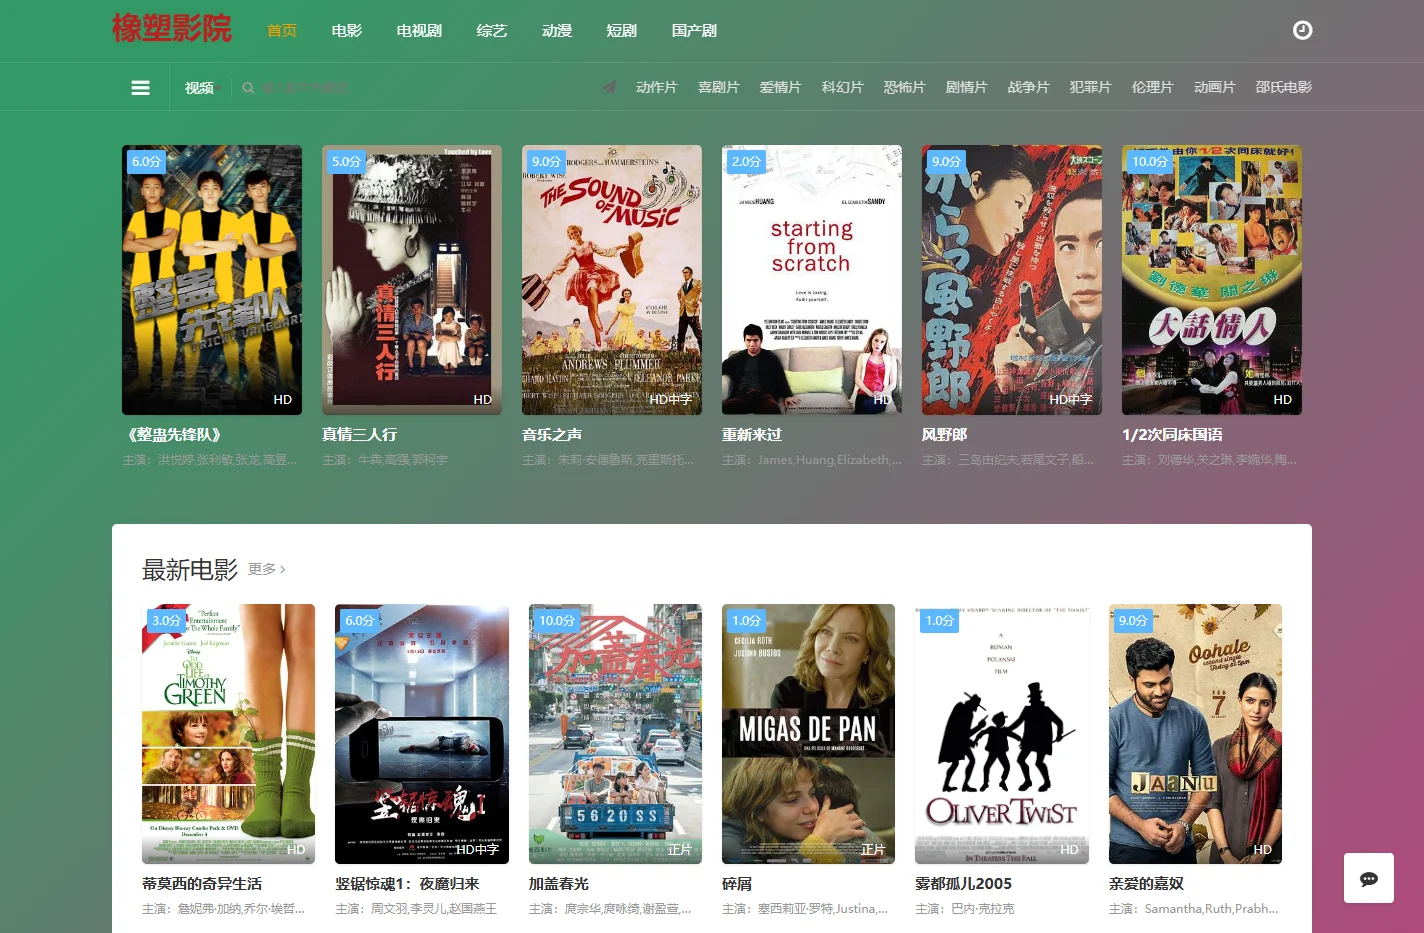Open the Jaanu poster thumbnail
The width and height of the screenshot is (1424, 933).
click(1195, 734)
